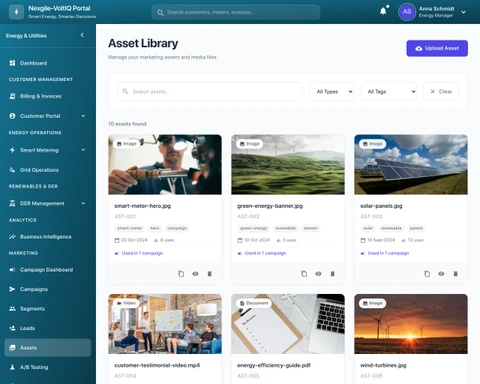Click the Document badge on energy-efficiency-guide.pdf

click(254, 303)
